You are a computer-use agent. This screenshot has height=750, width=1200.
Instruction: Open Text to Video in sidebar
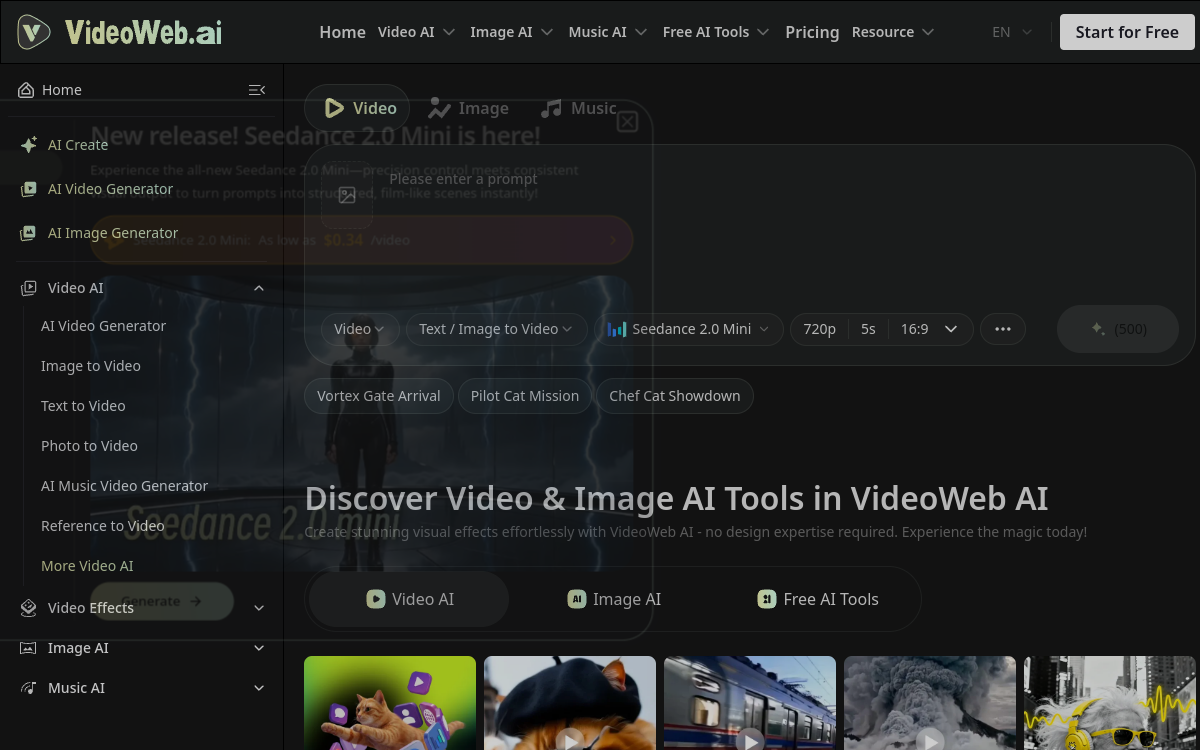click(x=83, y=406)
